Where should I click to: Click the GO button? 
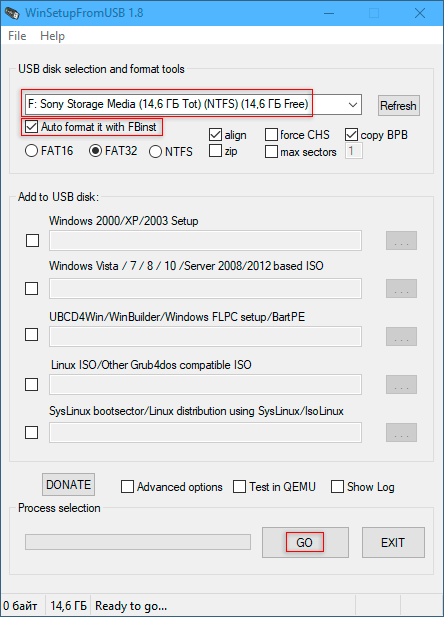point(305,543)
